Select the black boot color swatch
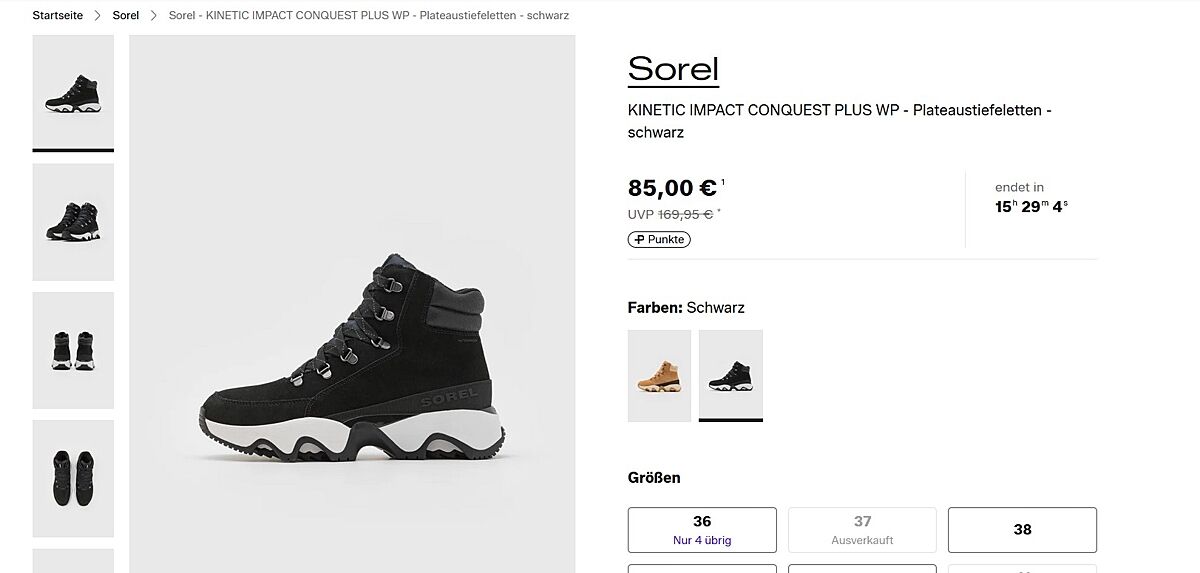The height and width of the screenshot is (573, 1200). click(730, 375)
